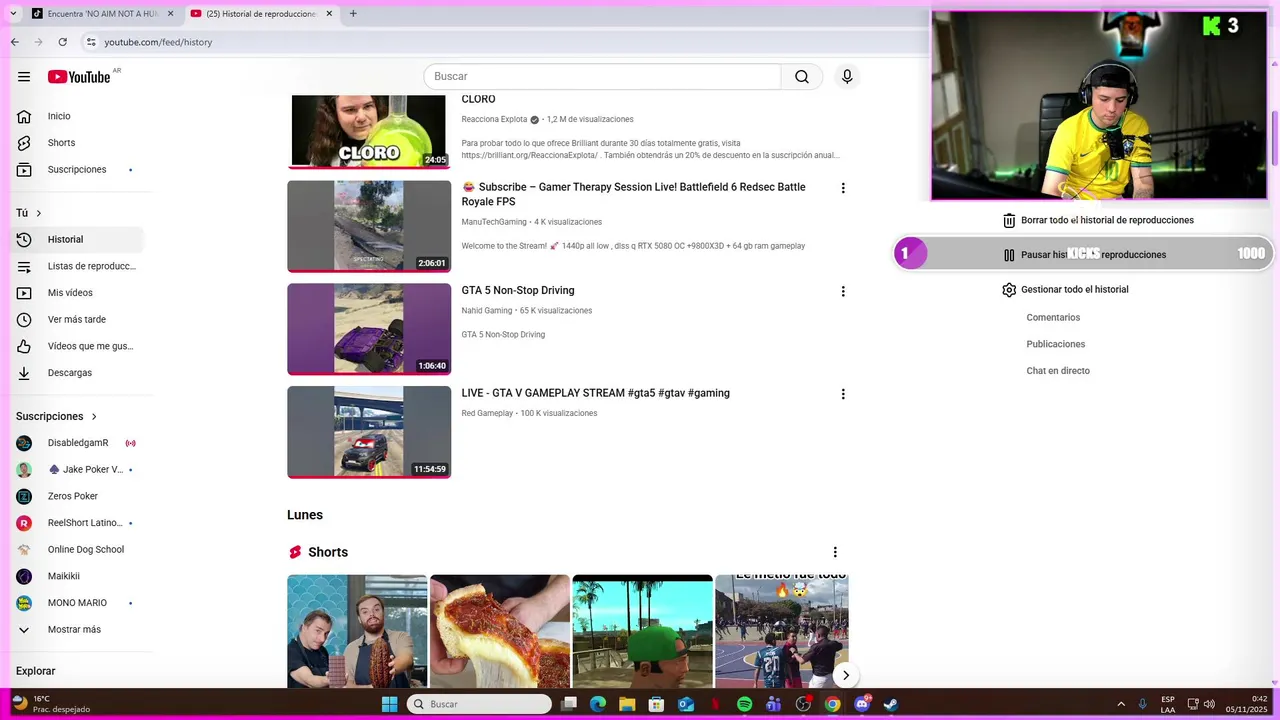This screenshot has width=1280, height=720.
Task: Open the GTA 5 Non-Stop Driving title
Action: (518, 290)
